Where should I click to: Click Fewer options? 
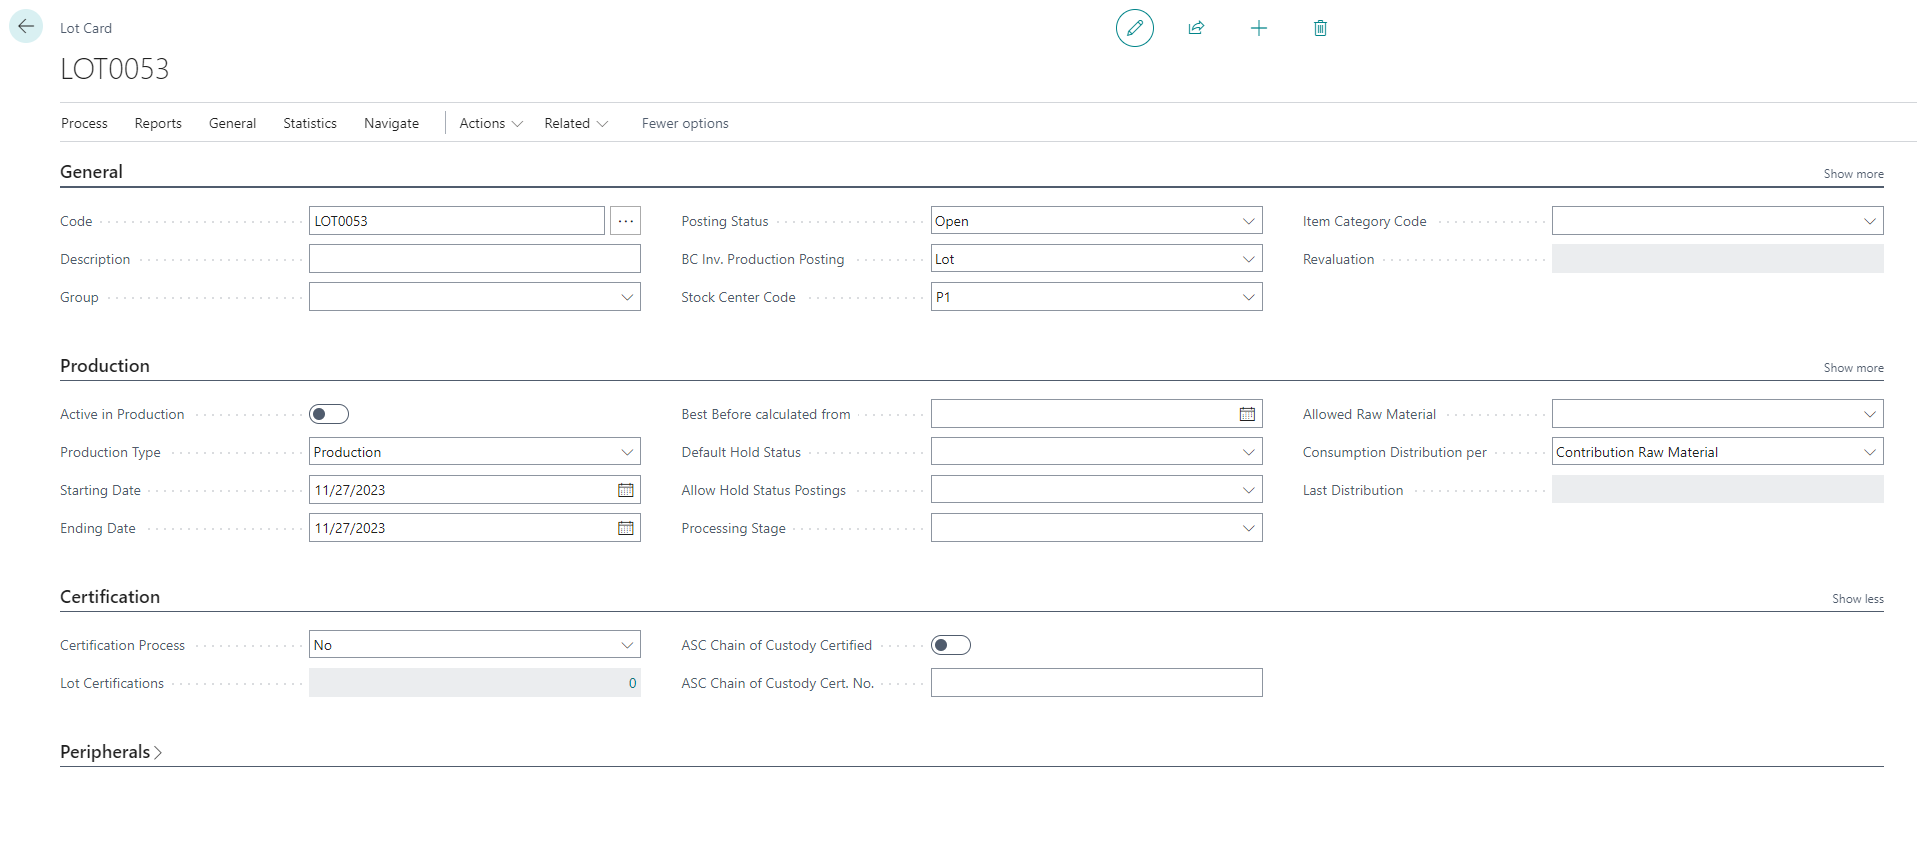[x=685, y=123]
